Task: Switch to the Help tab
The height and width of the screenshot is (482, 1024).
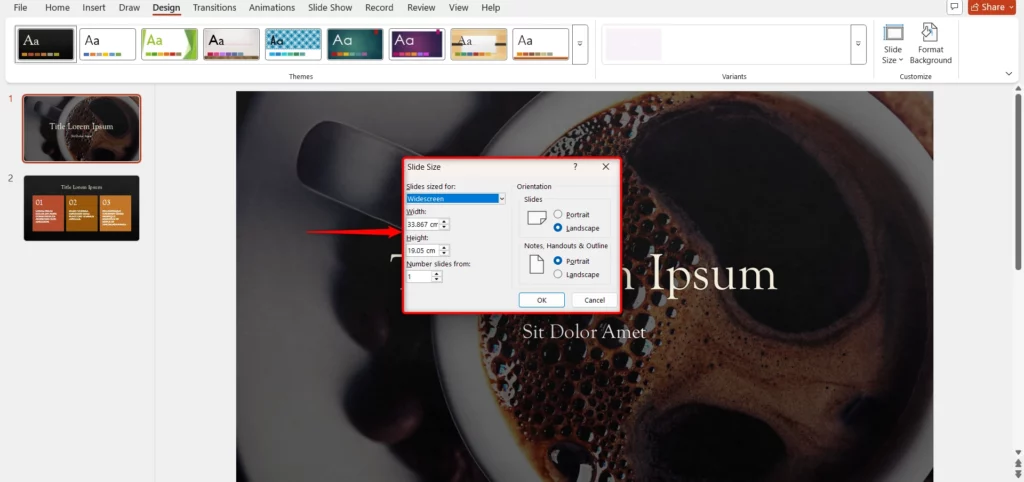Action: [490, 8]
